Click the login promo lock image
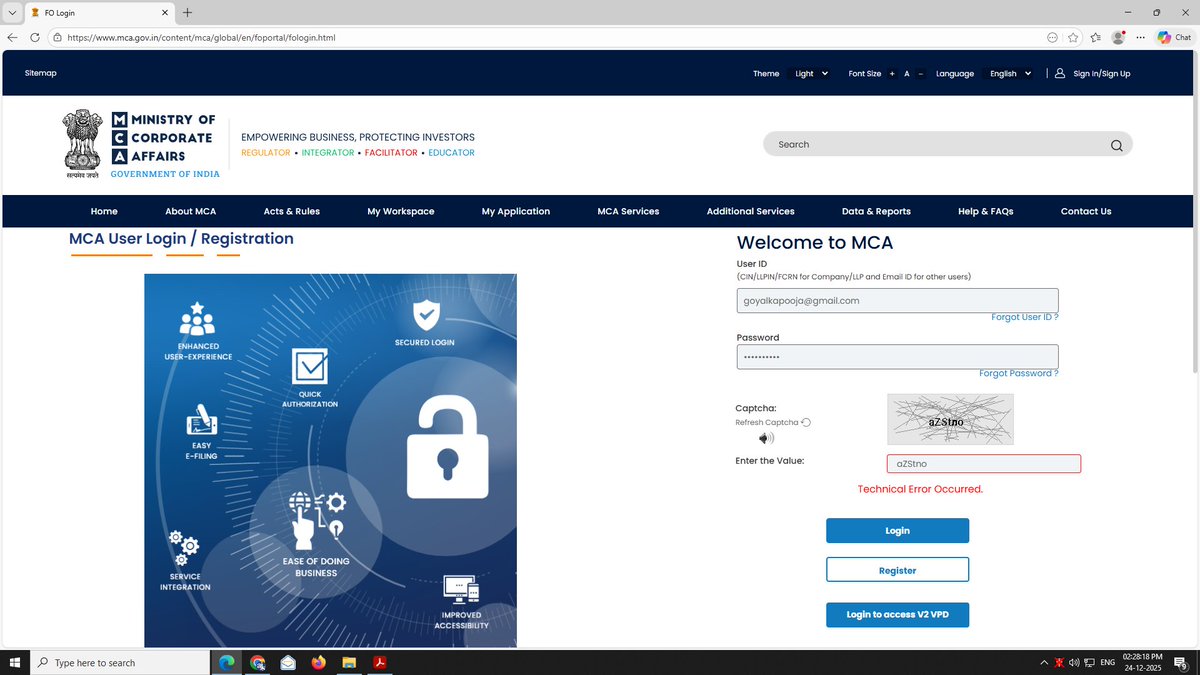This screenshot has height=675, width=1200. (330, 460)
